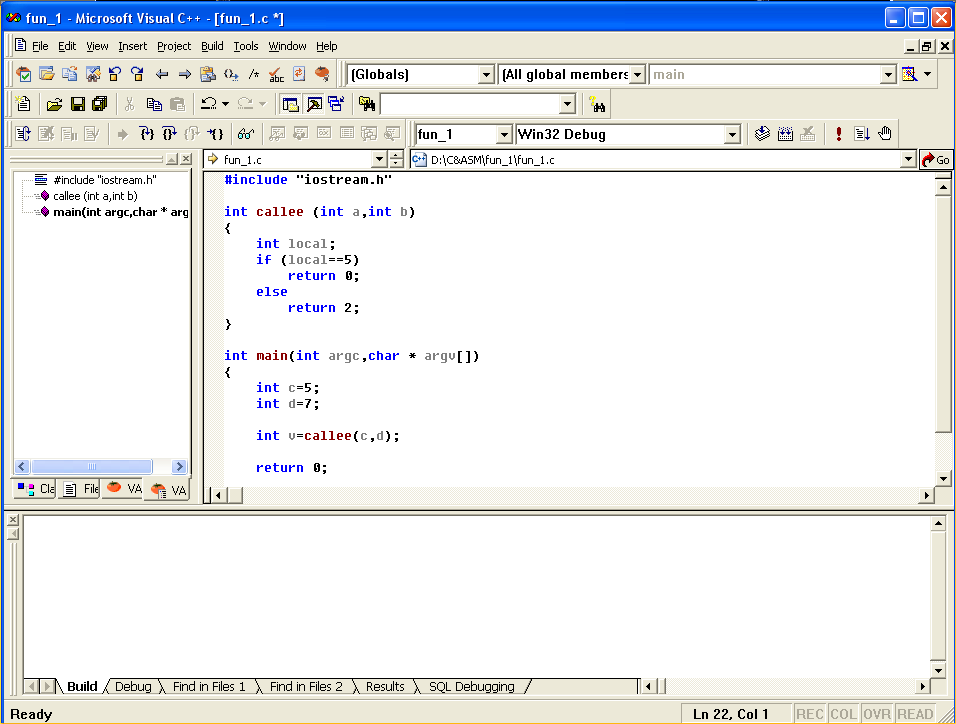The width and height of the screenshot is (956, 724).
Task: Open the Win32 Debug configuration dropdown
Action: coord(732,134)
